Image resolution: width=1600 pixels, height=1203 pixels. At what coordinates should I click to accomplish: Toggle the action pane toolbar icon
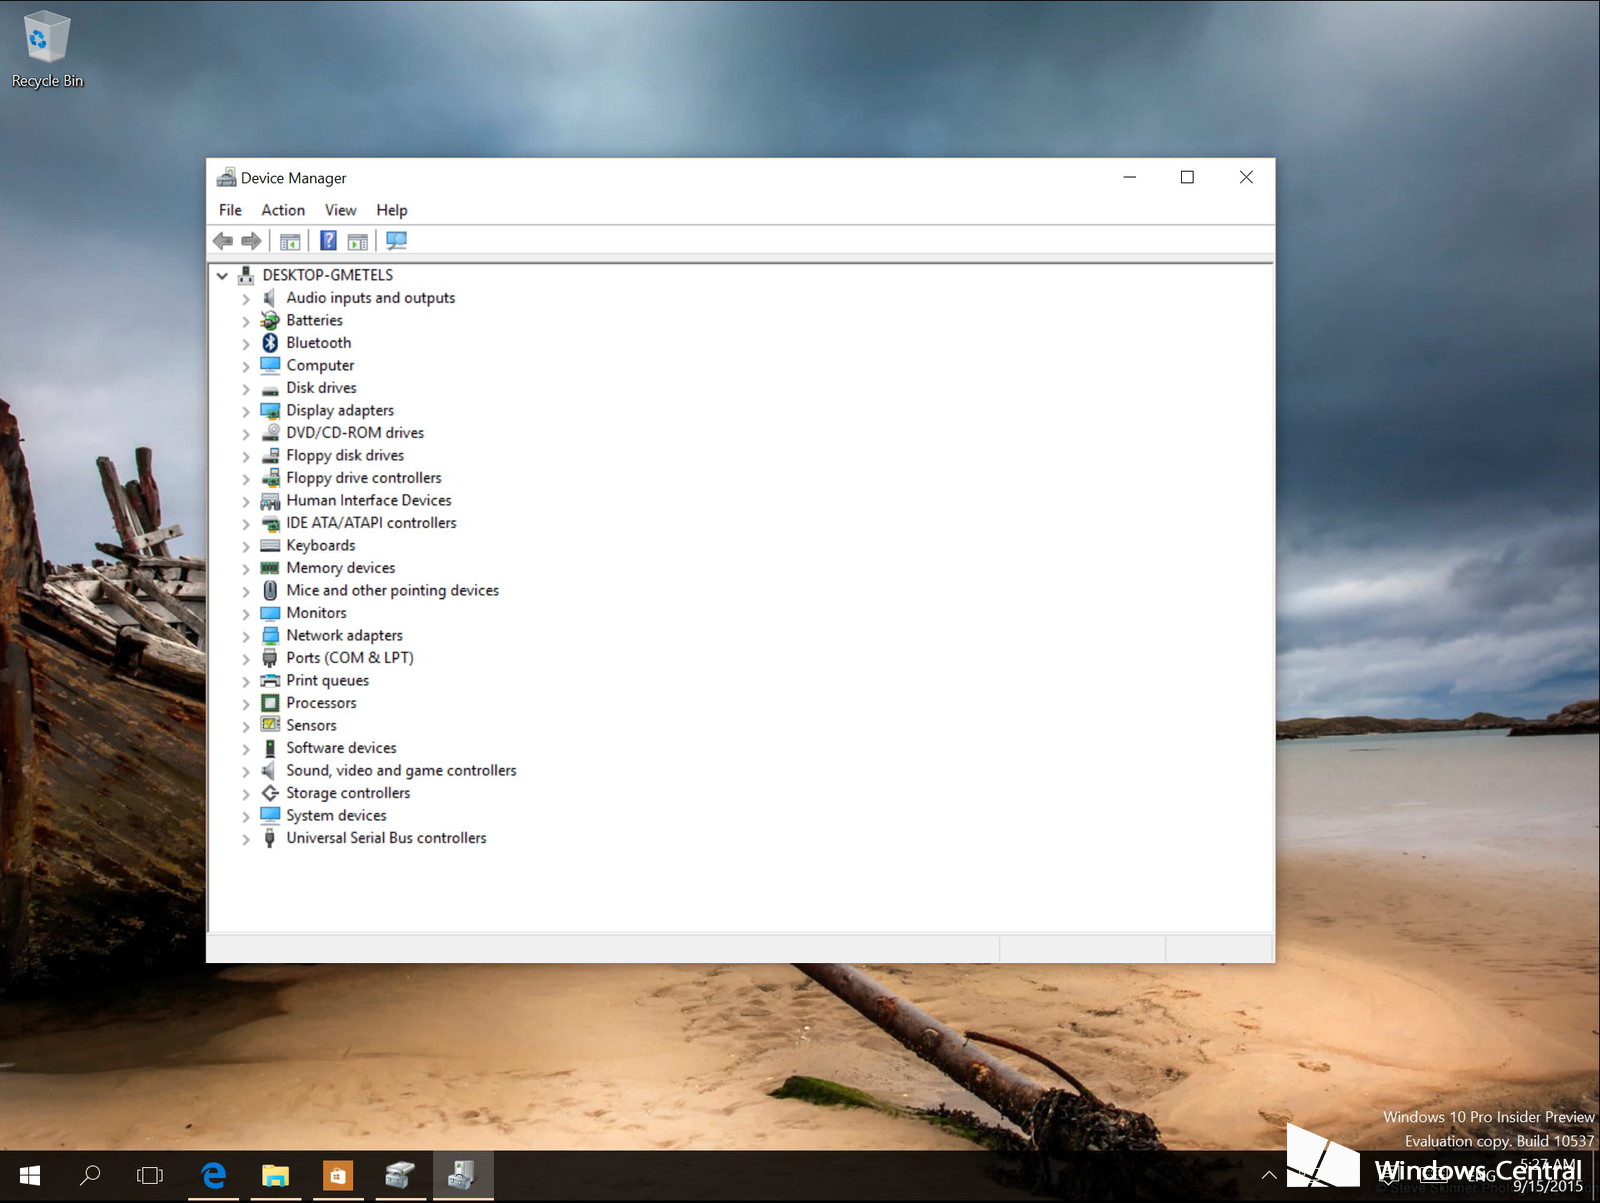357,241
